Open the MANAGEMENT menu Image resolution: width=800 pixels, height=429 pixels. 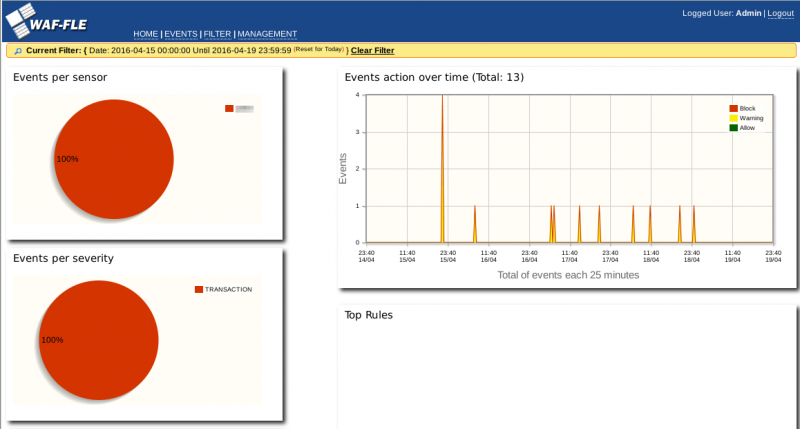(267, 34)
